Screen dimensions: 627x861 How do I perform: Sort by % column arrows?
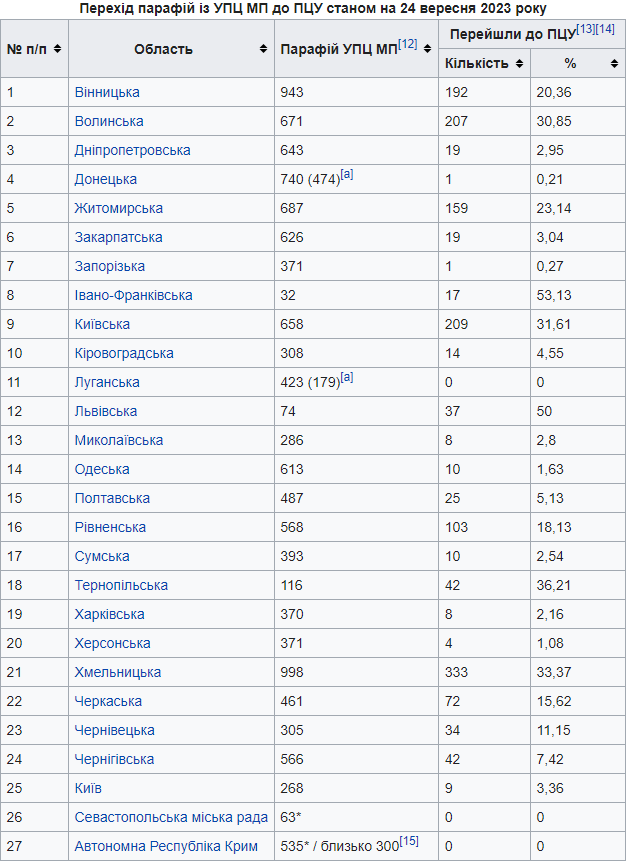point(614,64)
